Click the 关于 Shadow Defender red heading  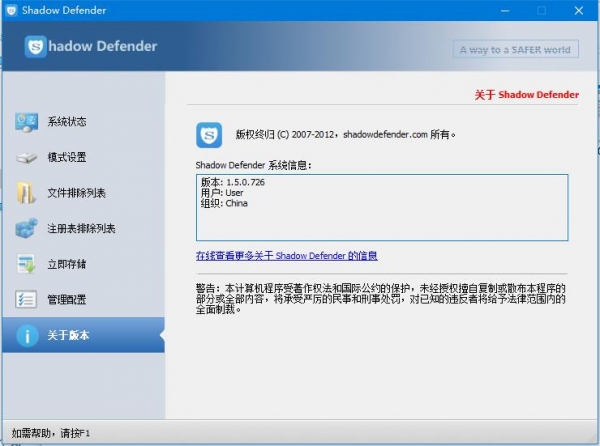(527, 95)
